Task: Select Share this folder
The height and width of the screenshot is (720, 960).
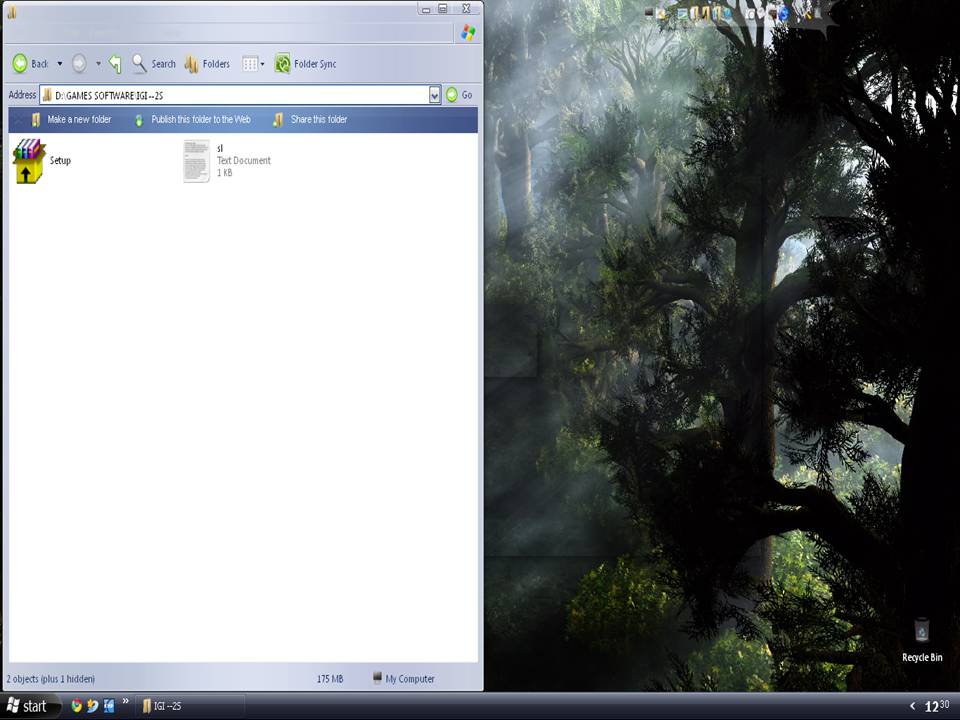Action: [320, 119]
